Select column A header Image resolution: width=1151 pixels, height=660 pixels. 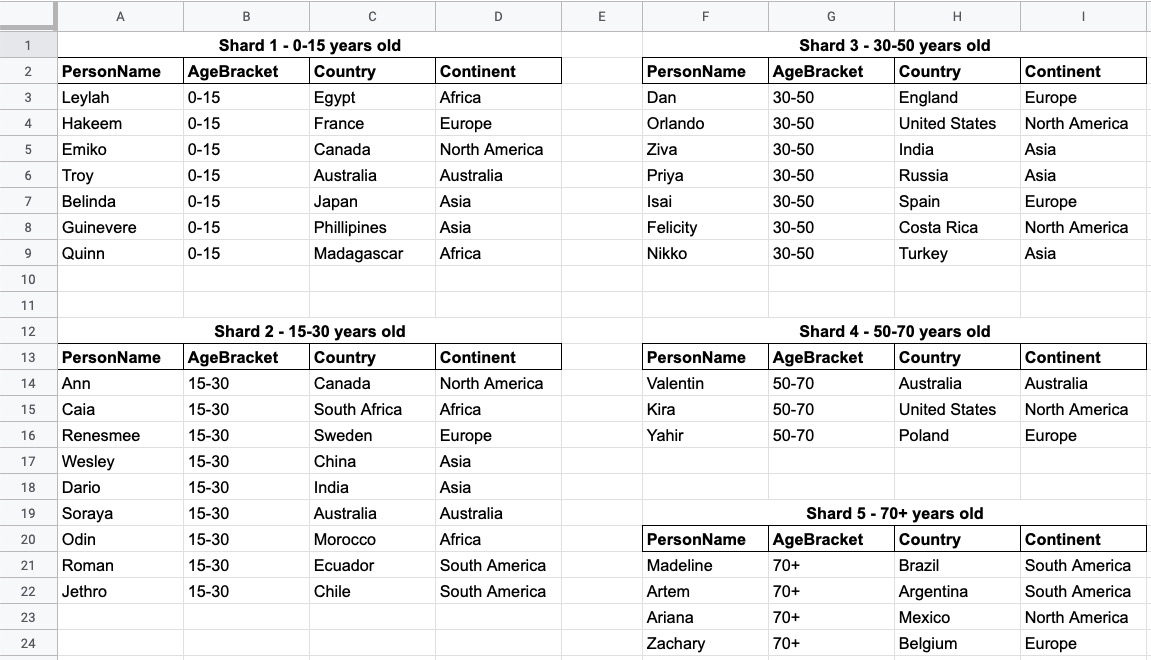(120, 16)
